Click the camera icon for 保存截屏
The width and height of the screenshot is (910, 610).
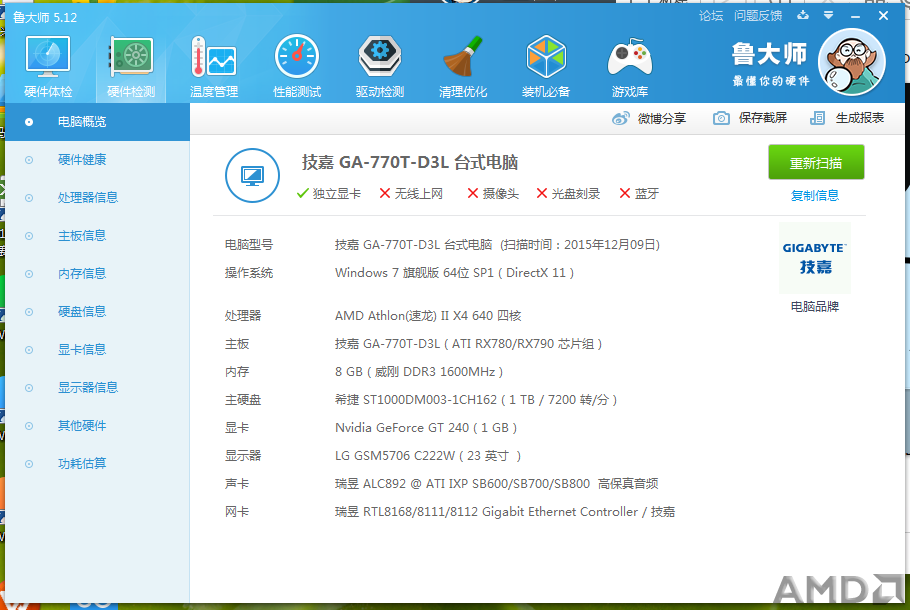pyautogui.click(x=721, y=118)
